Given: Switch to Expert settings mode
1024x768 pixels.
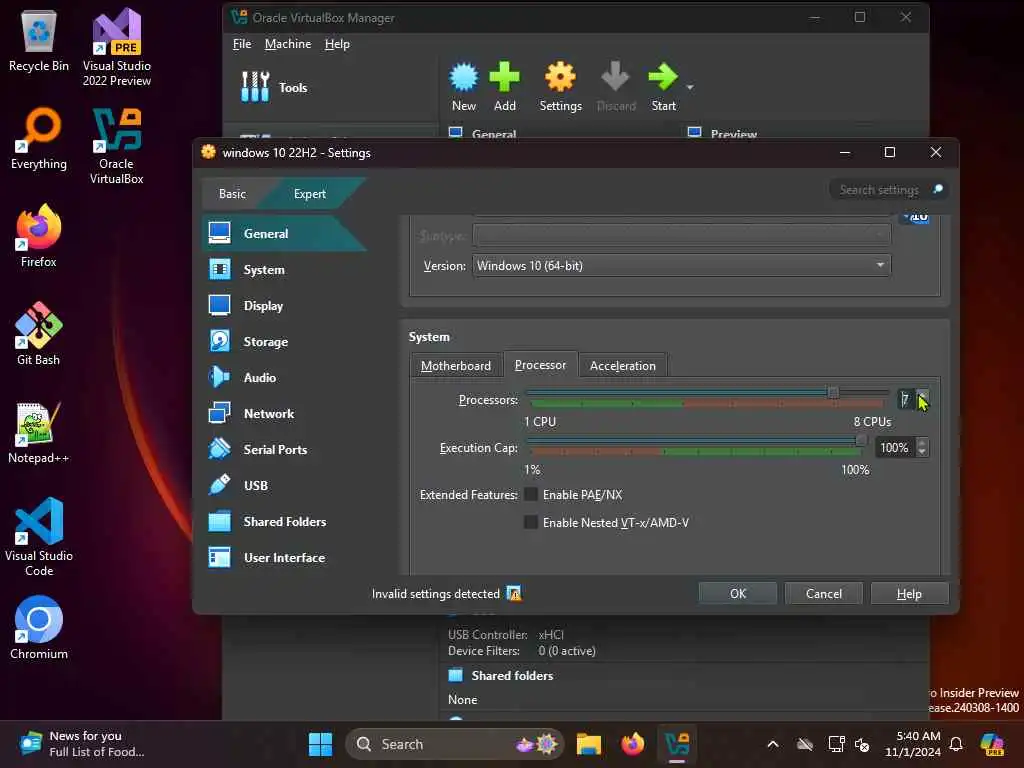Looking at the screenshot, I should [310, 193].
